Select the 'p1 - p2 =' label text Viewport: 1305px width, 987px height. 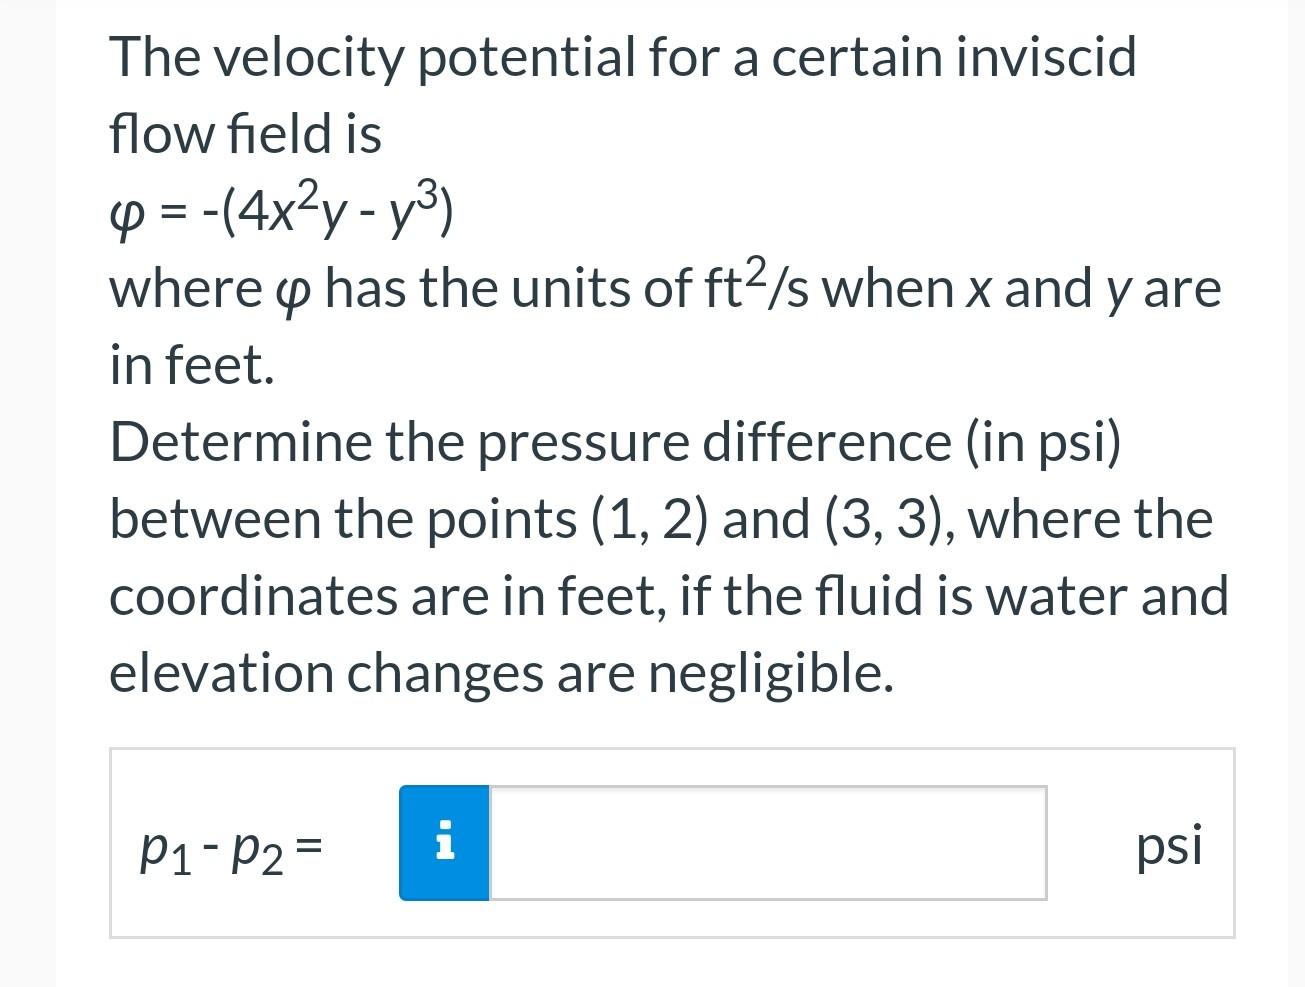pos(228,848)
